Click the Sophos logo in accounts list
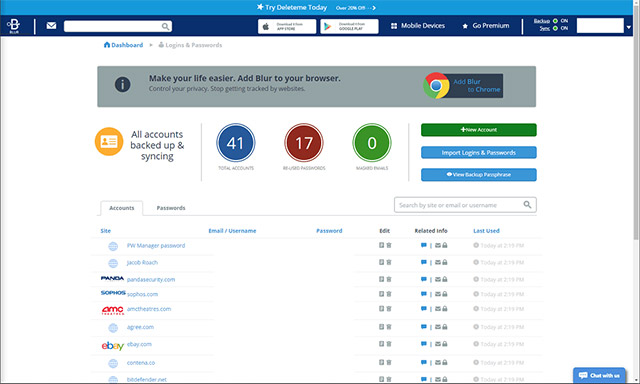The image size is (640, 384). click(113, 293)
